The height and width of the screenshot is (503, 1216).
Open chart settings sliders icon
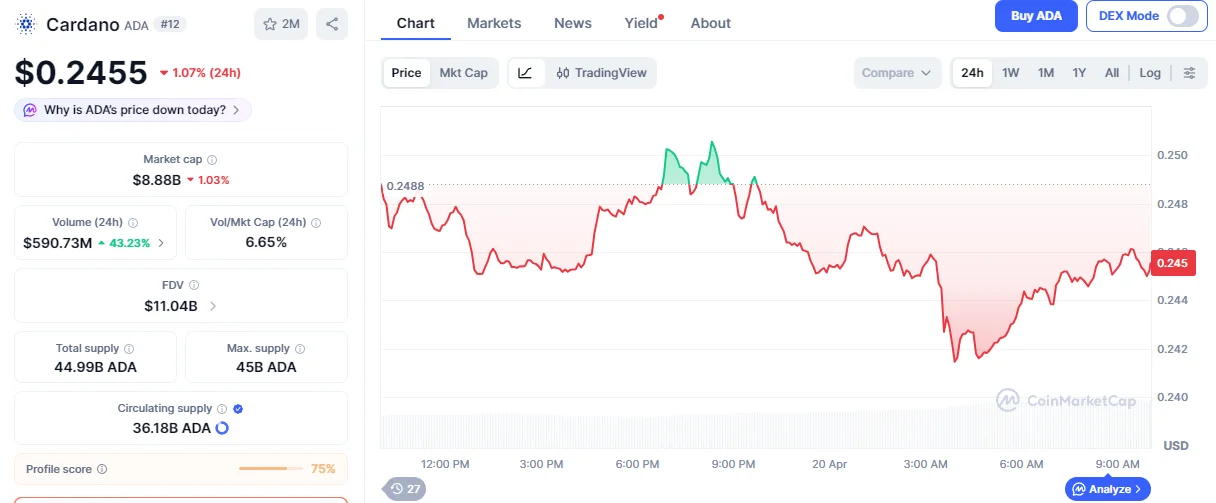pyautogui.click(x=1189, y=73)
